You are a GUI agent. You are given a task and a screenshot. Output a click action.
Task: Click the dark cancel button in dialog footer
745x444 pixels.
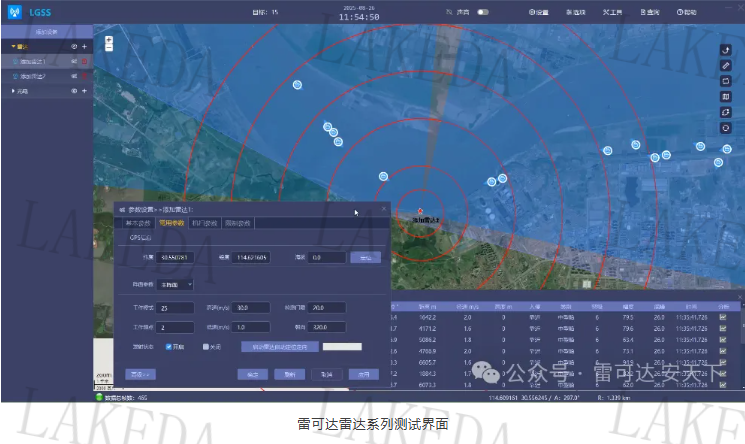click(326, 375)
